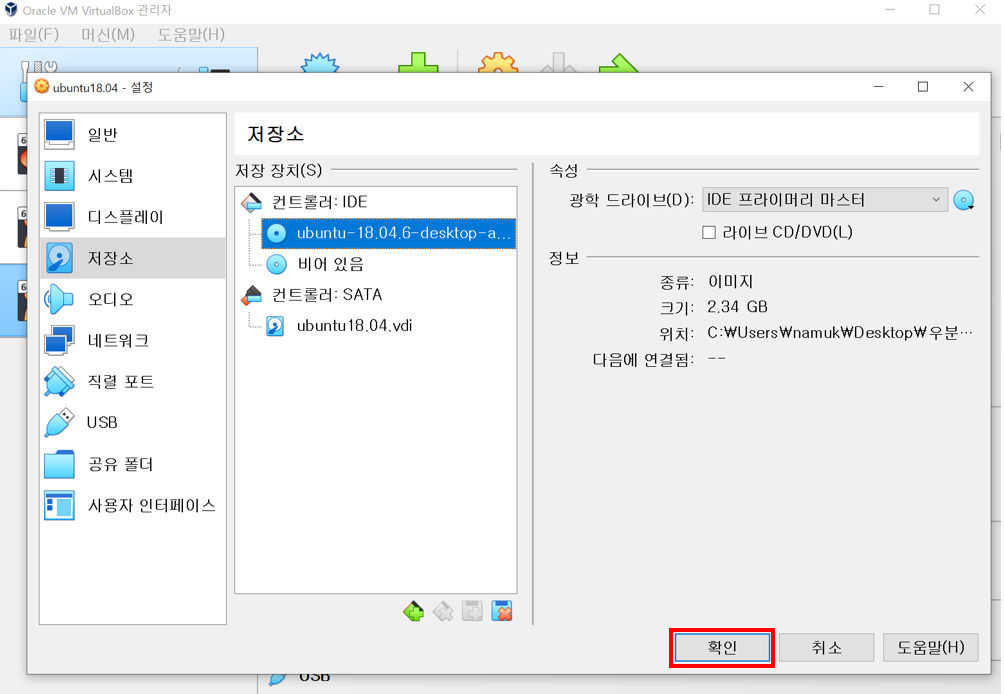
Task: Click the 확인 button
Action: [722, 648]
